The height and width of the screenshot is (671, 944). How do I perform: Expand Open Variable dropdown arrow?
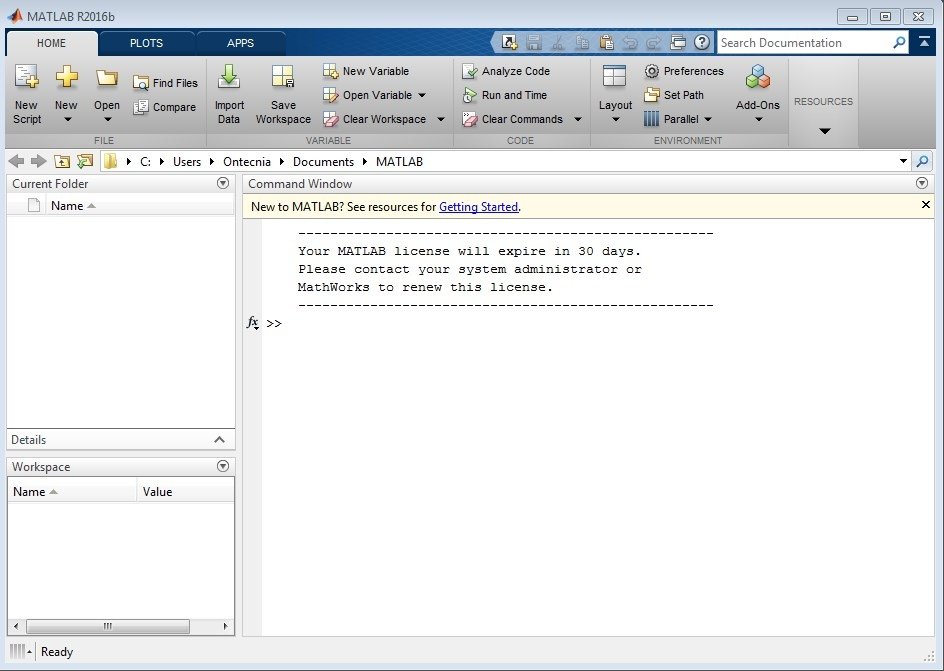click(x=421, y=95)
